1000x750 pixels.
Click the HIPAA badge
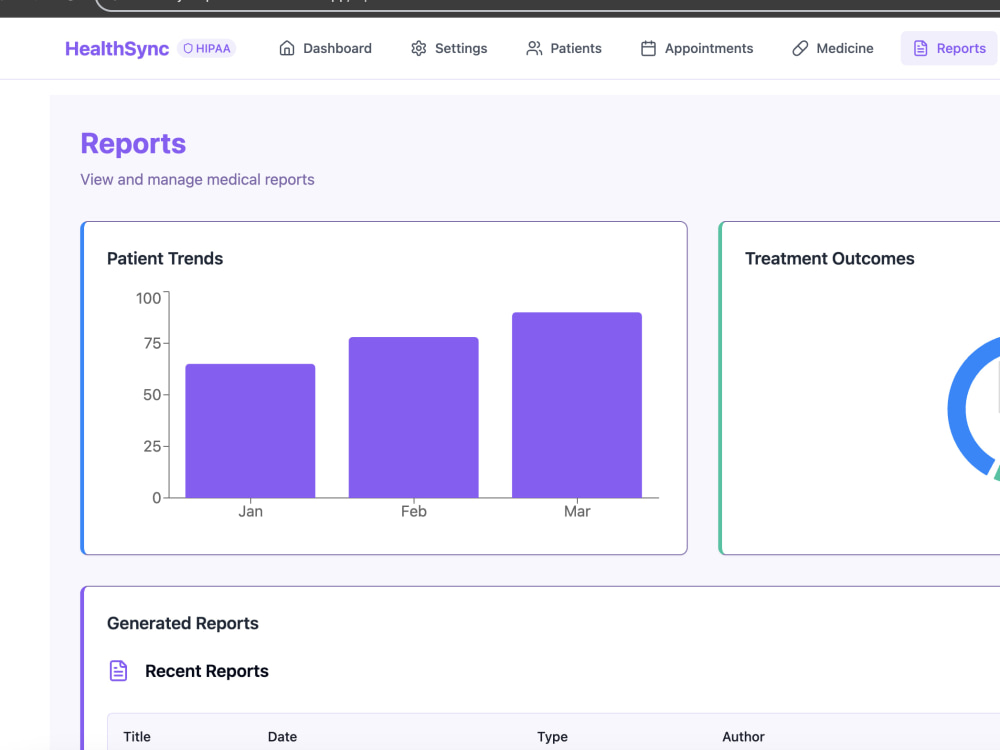click(207, 48)
